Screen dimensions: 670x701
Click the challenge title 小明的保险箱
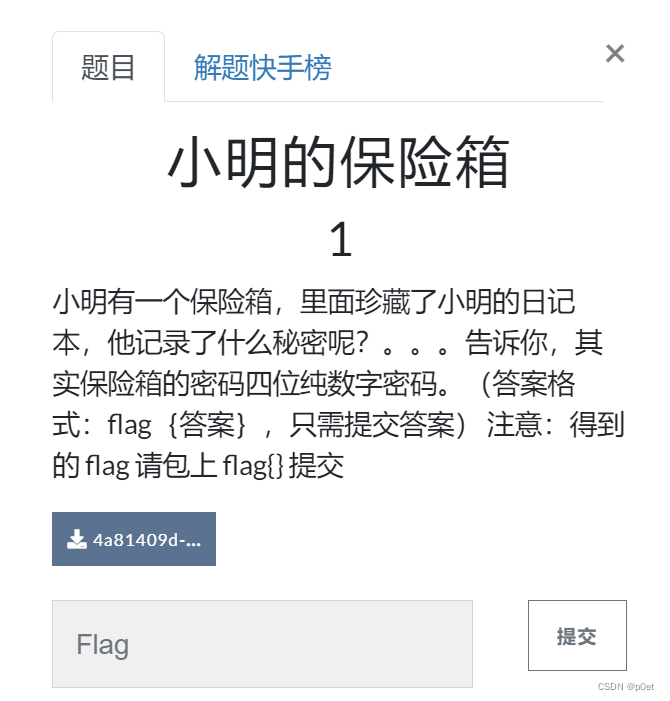point(338,162)
